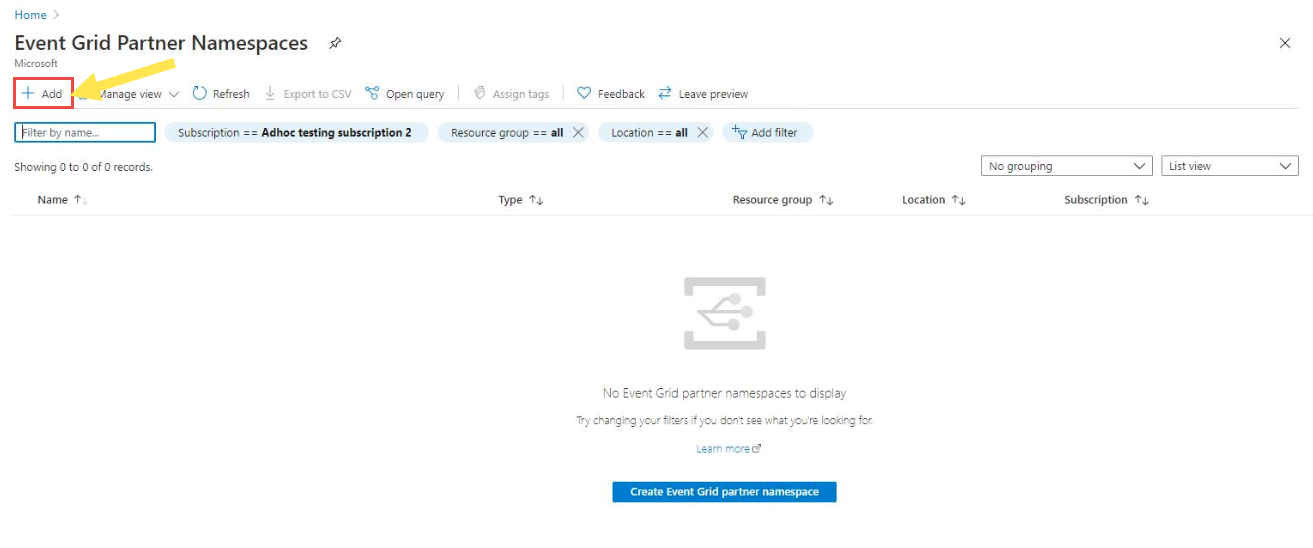Screen dimensions: 1313x548
Task: Sort by the Subscription column
Action: (x=1107, y=200)
